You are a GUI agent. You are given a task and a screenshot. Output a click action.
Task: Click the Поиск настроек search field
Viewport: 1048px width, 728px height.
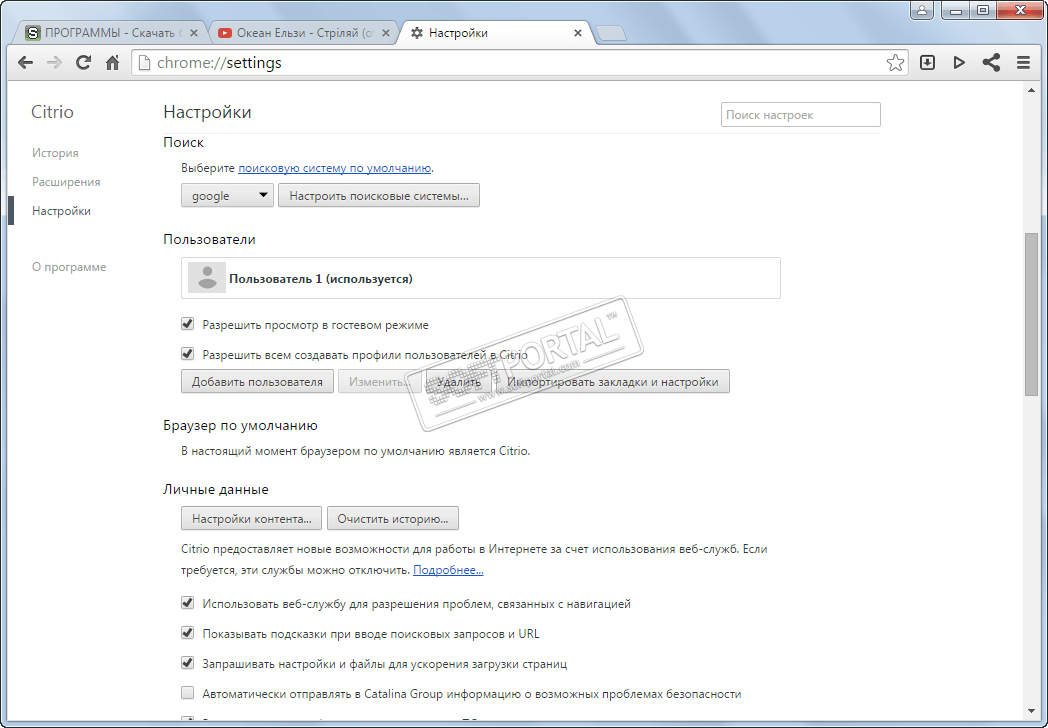[x=801, y=114]
